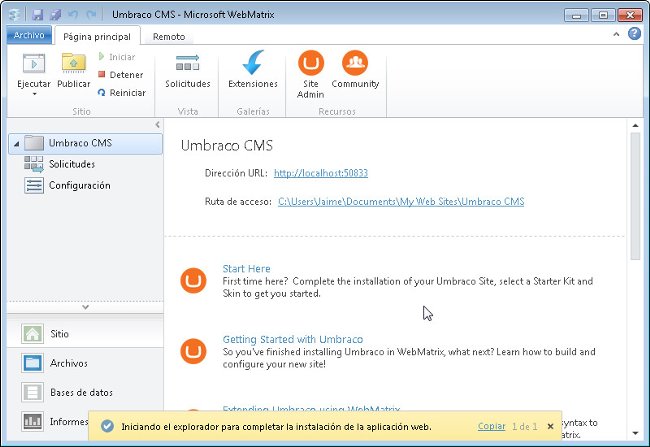Open Getting Started with Umbraco link

pyautogui.click(x=293, y=339)
